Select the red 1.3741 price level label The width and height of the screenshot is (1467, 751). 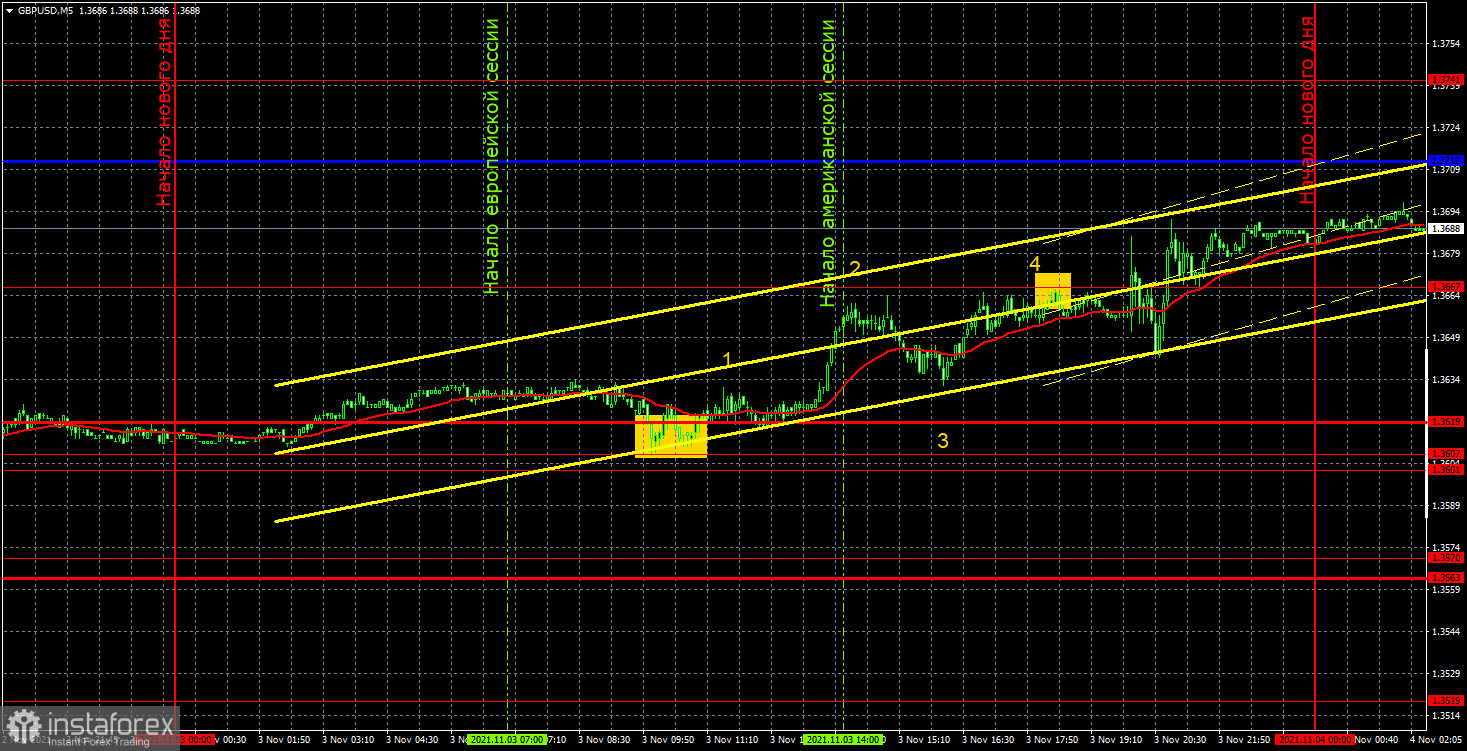click(x=1445, y=79)
